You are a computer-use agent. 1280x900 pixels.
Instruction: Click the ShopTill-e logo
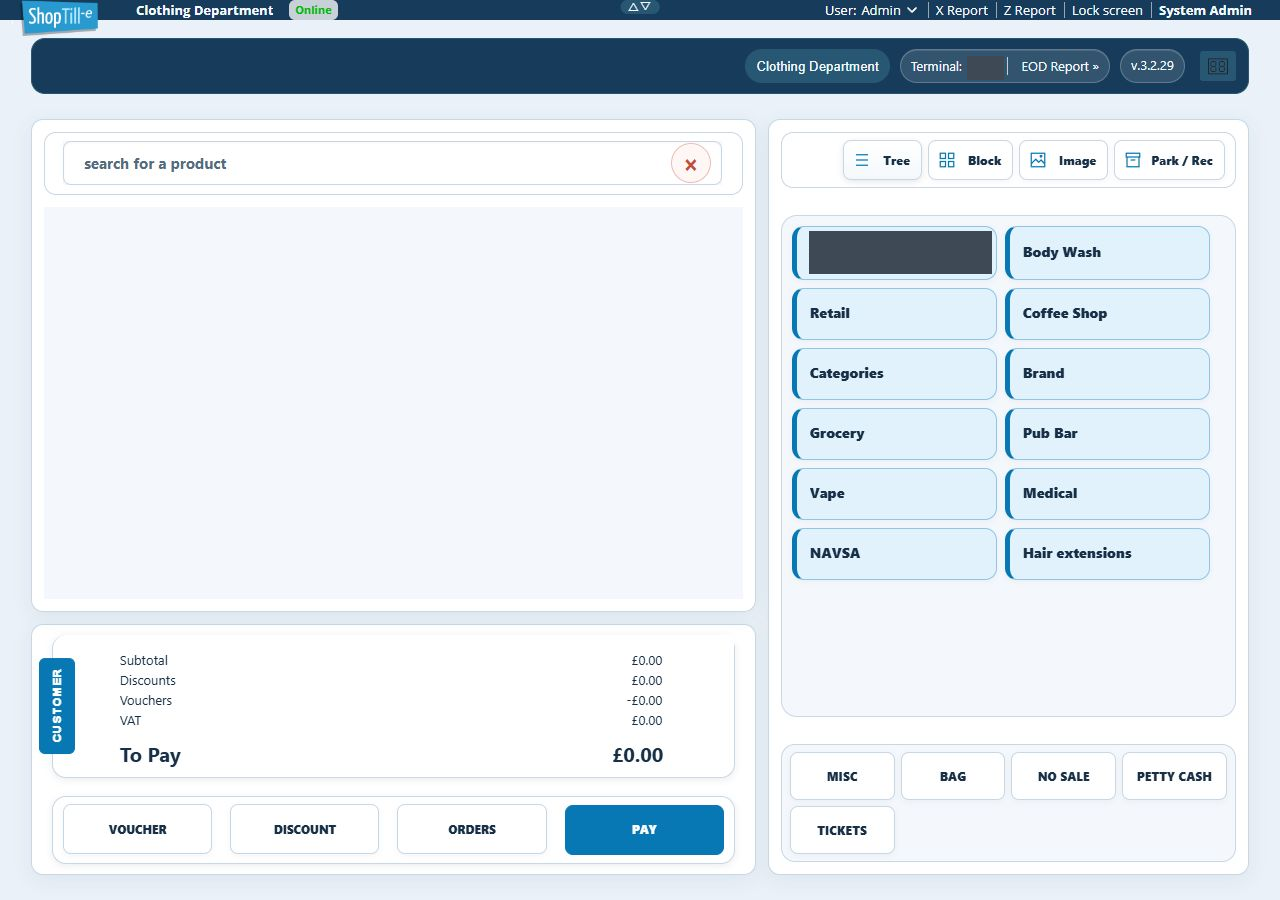60,17
